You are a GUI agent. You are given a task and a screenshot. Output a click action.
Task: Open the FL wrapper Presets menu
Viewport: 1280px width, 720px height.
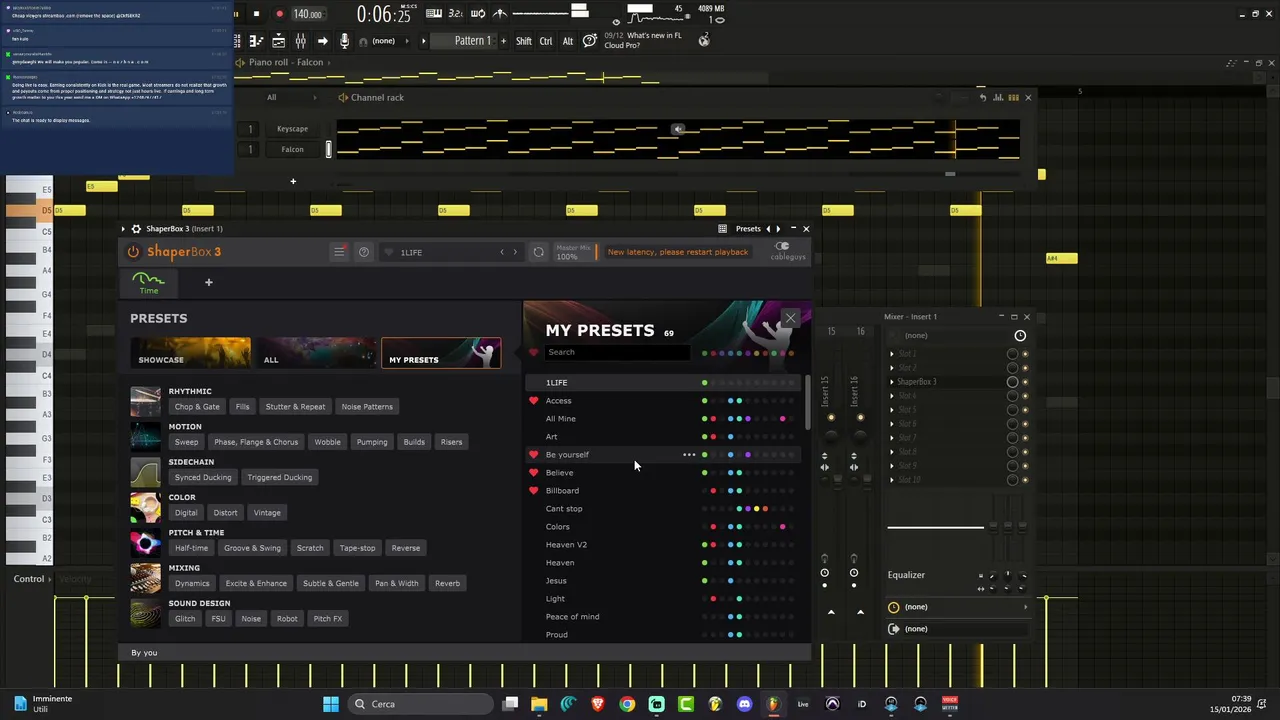click(748, 229)
